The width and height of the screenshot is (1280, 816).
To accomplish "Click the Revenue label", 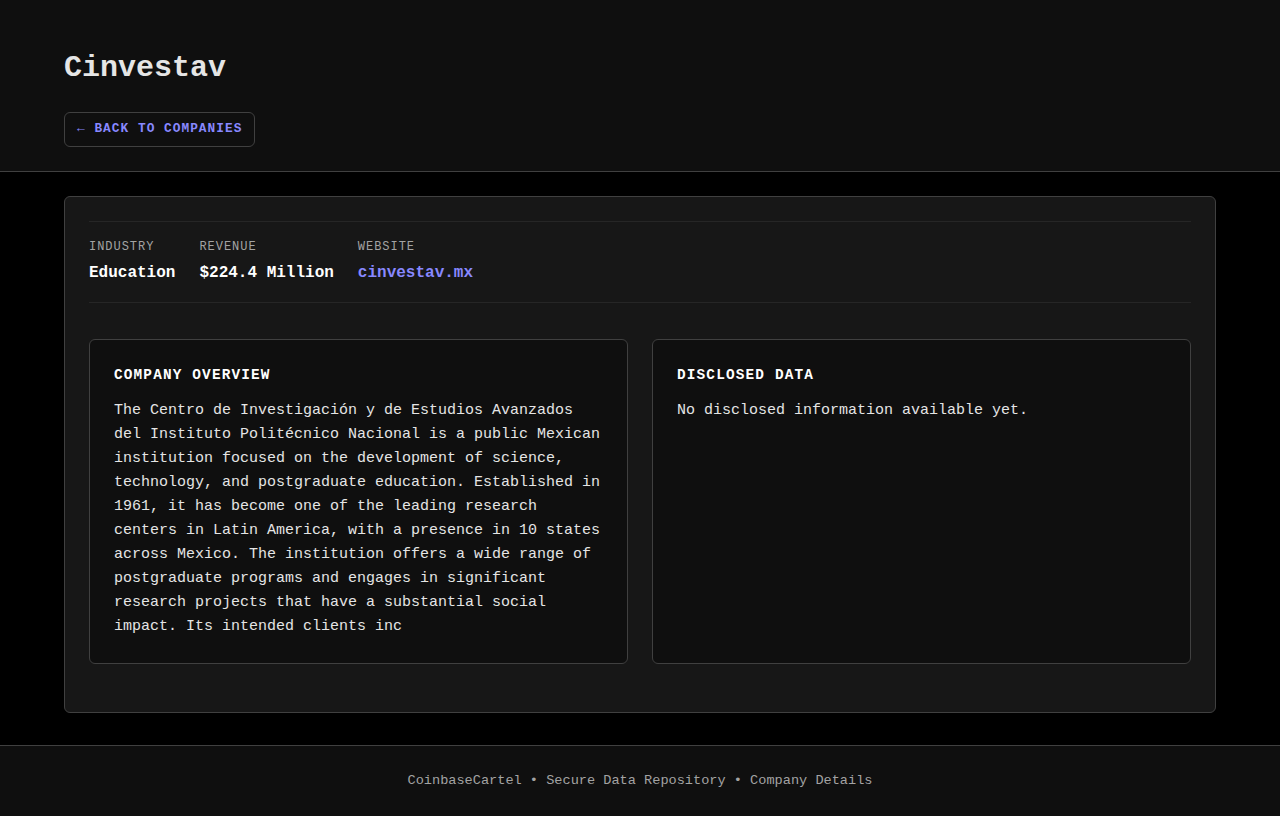I will [227, 246].
